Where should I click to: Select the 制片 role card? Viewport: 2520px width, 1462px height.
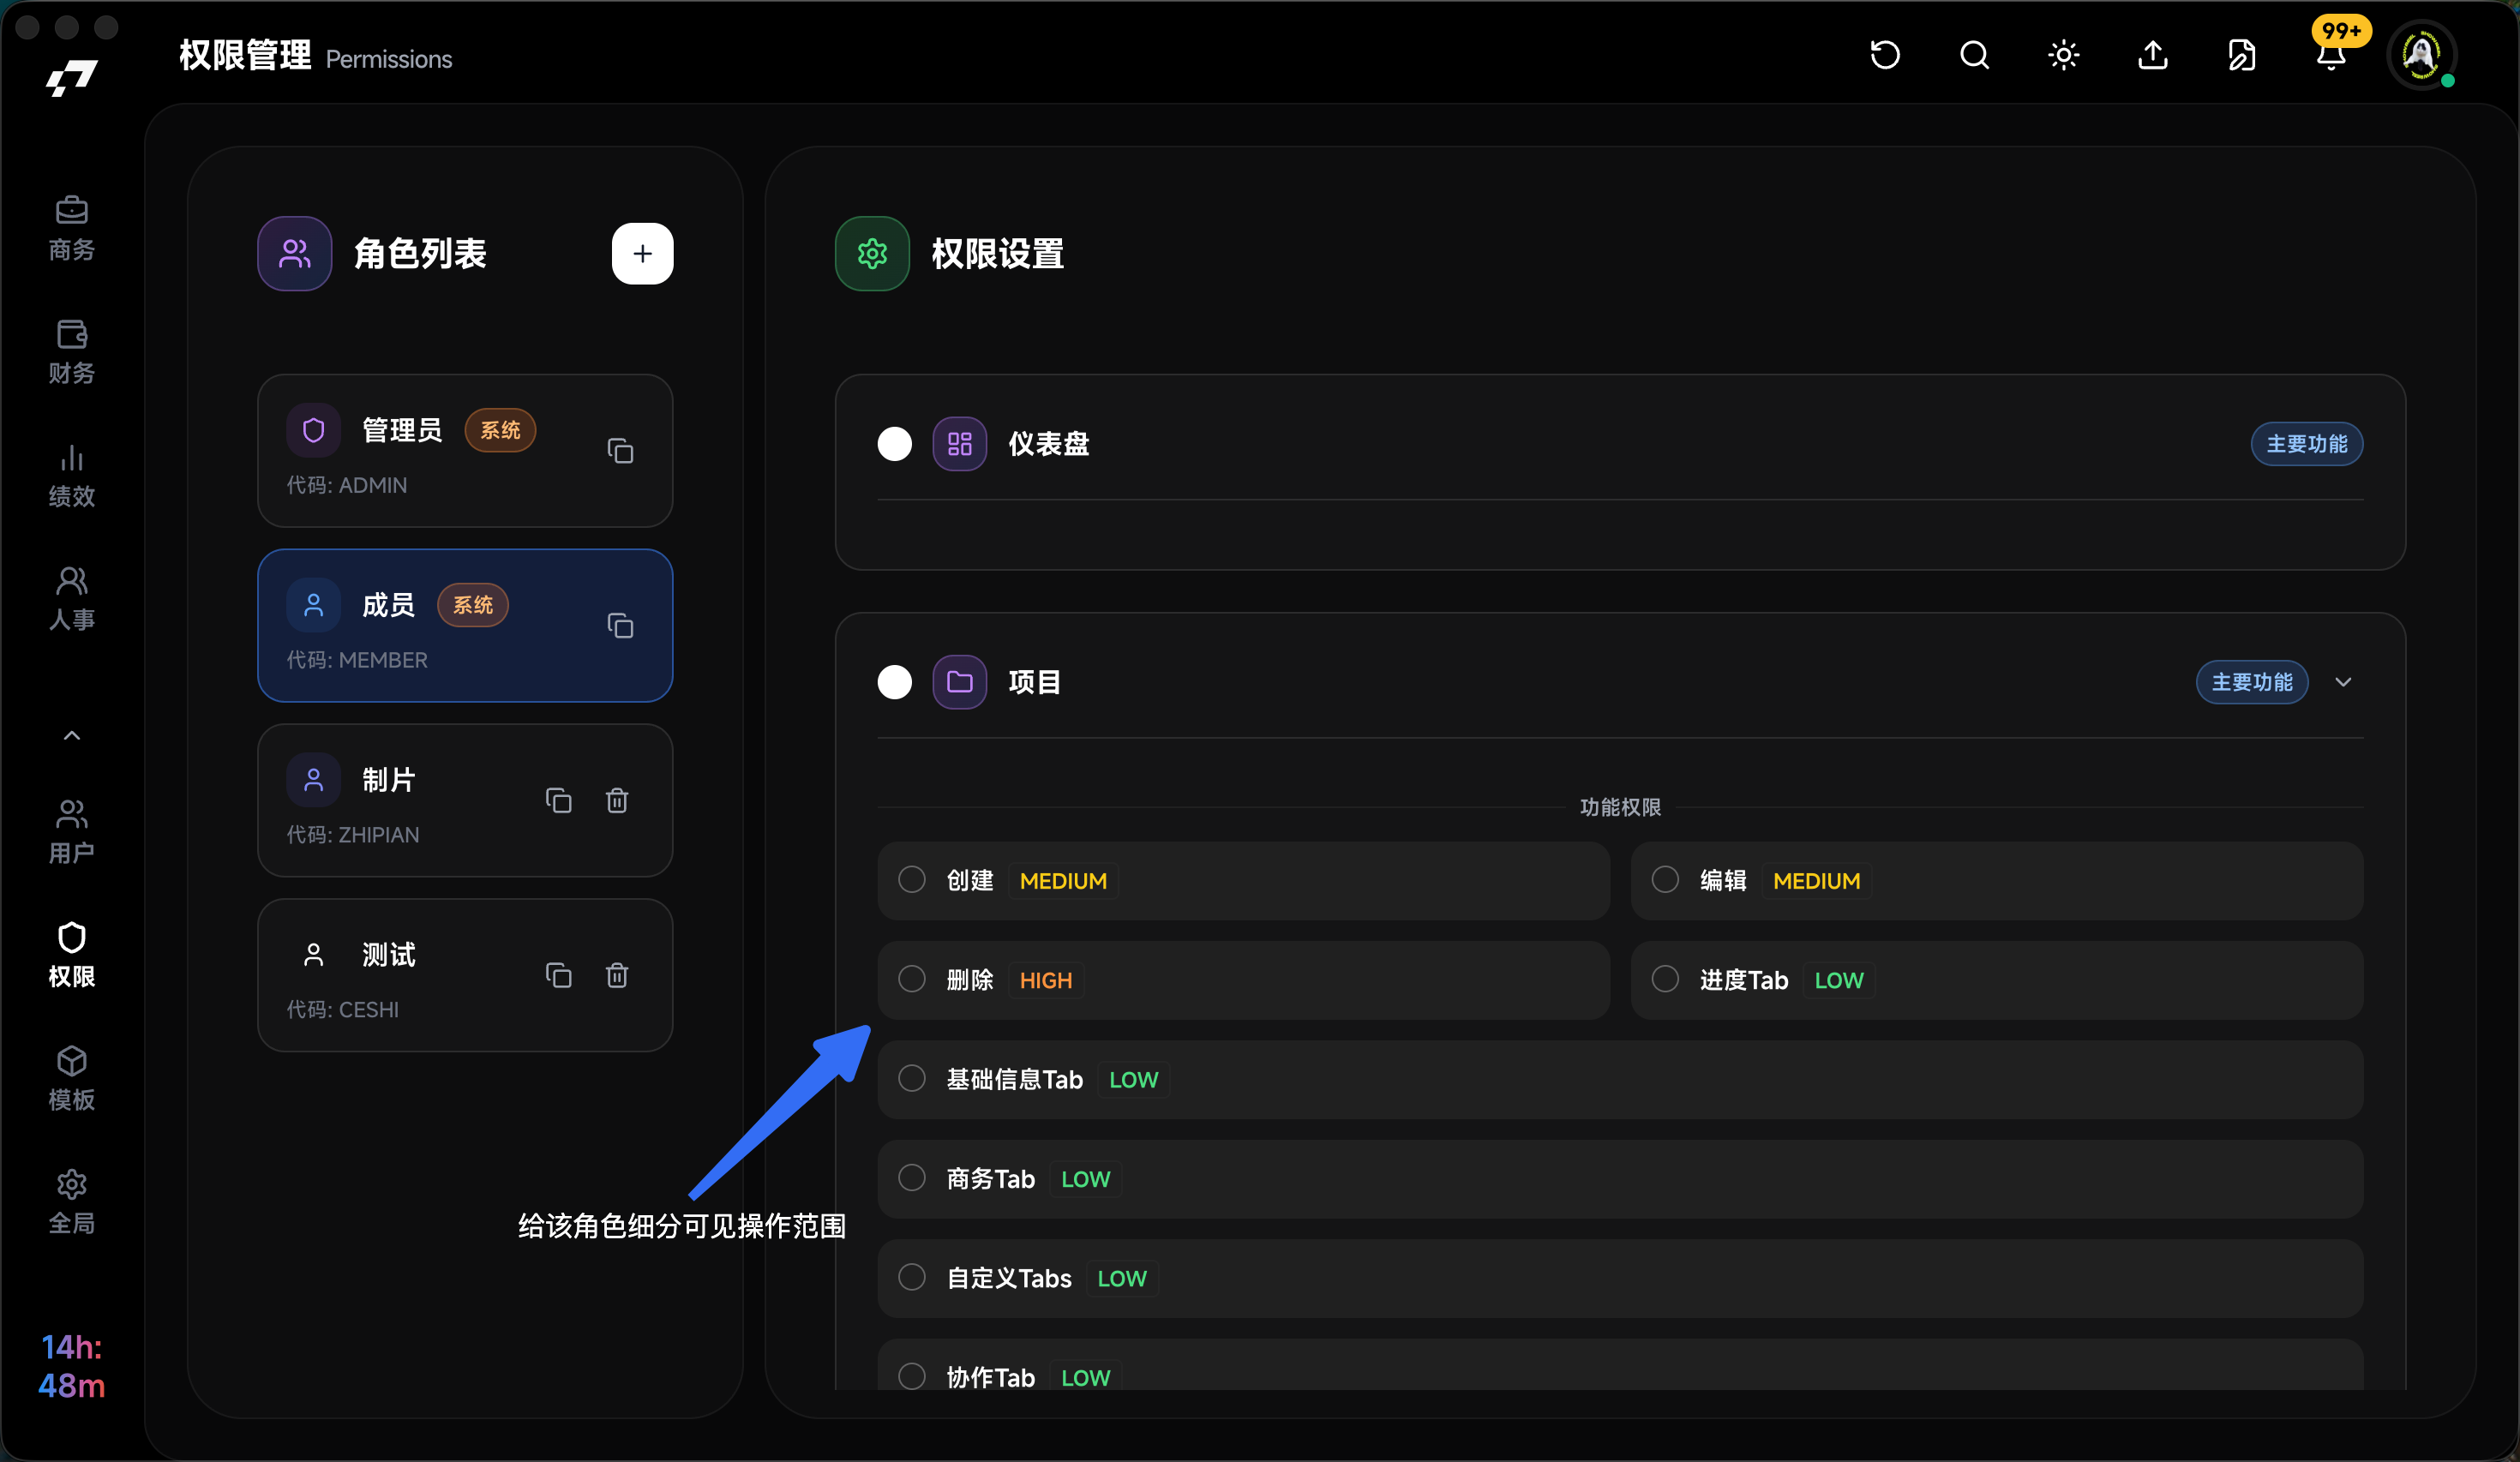465,800
